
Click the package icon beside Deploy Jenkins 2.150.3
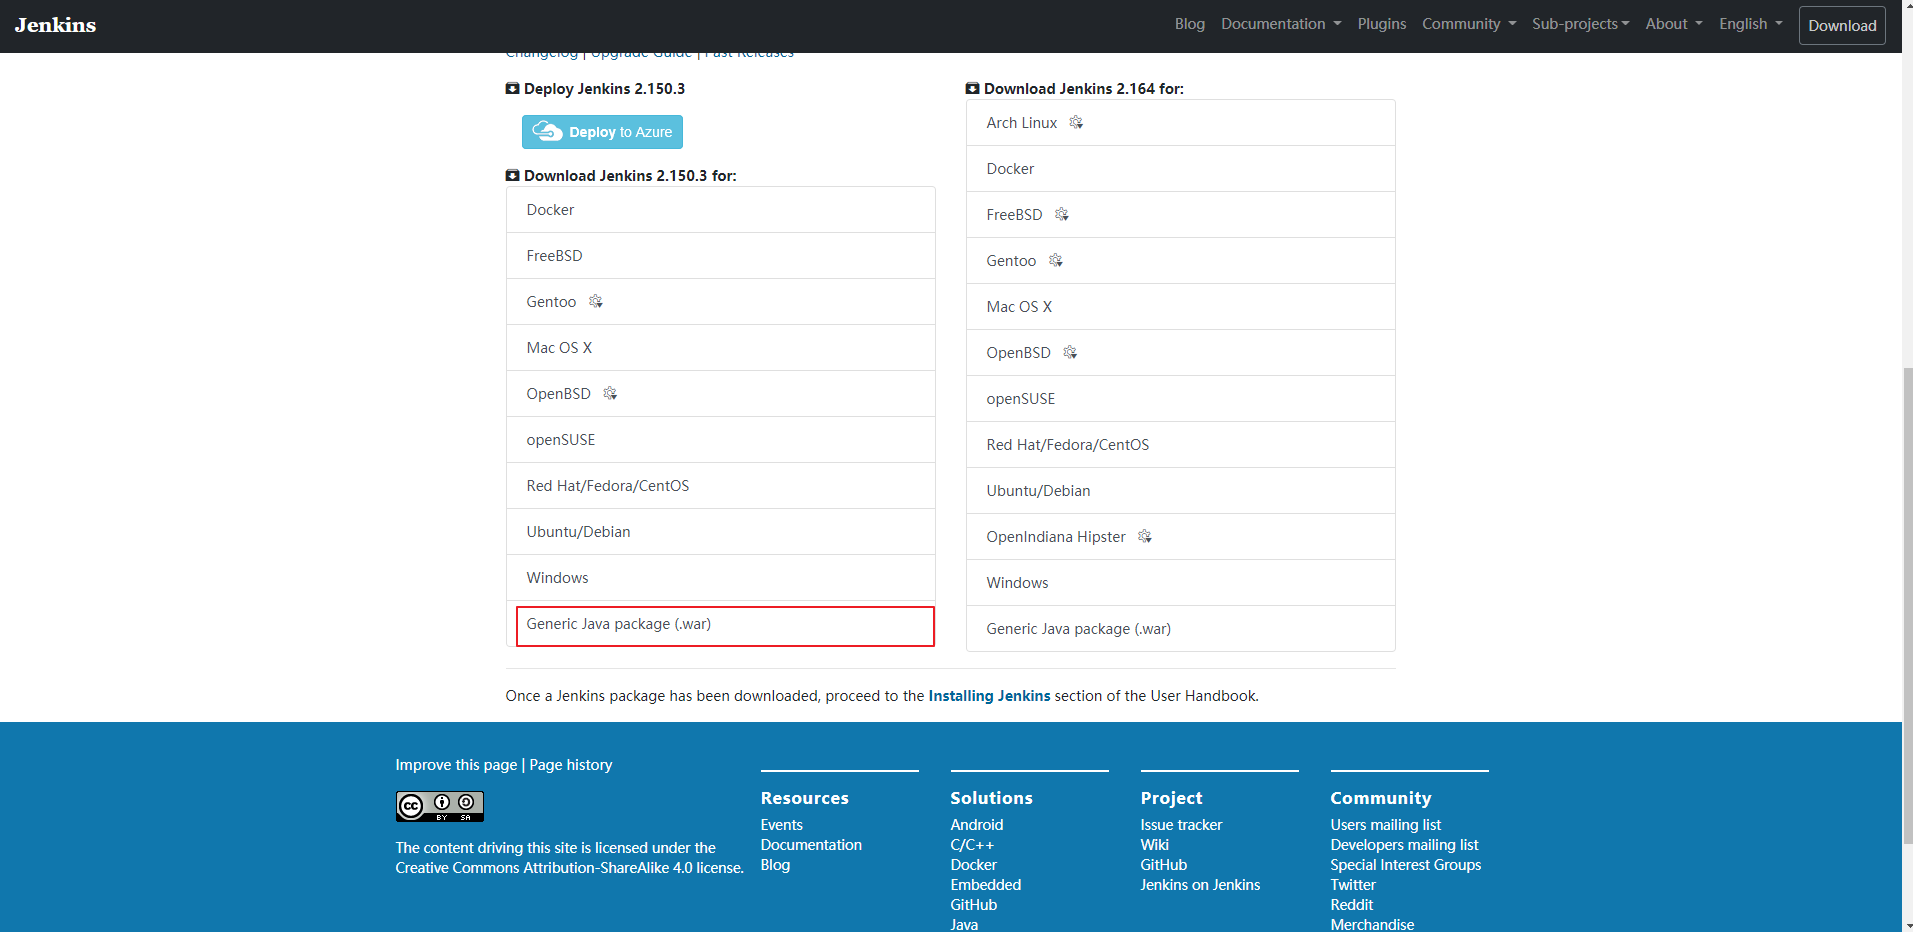[x=512, y=89]
